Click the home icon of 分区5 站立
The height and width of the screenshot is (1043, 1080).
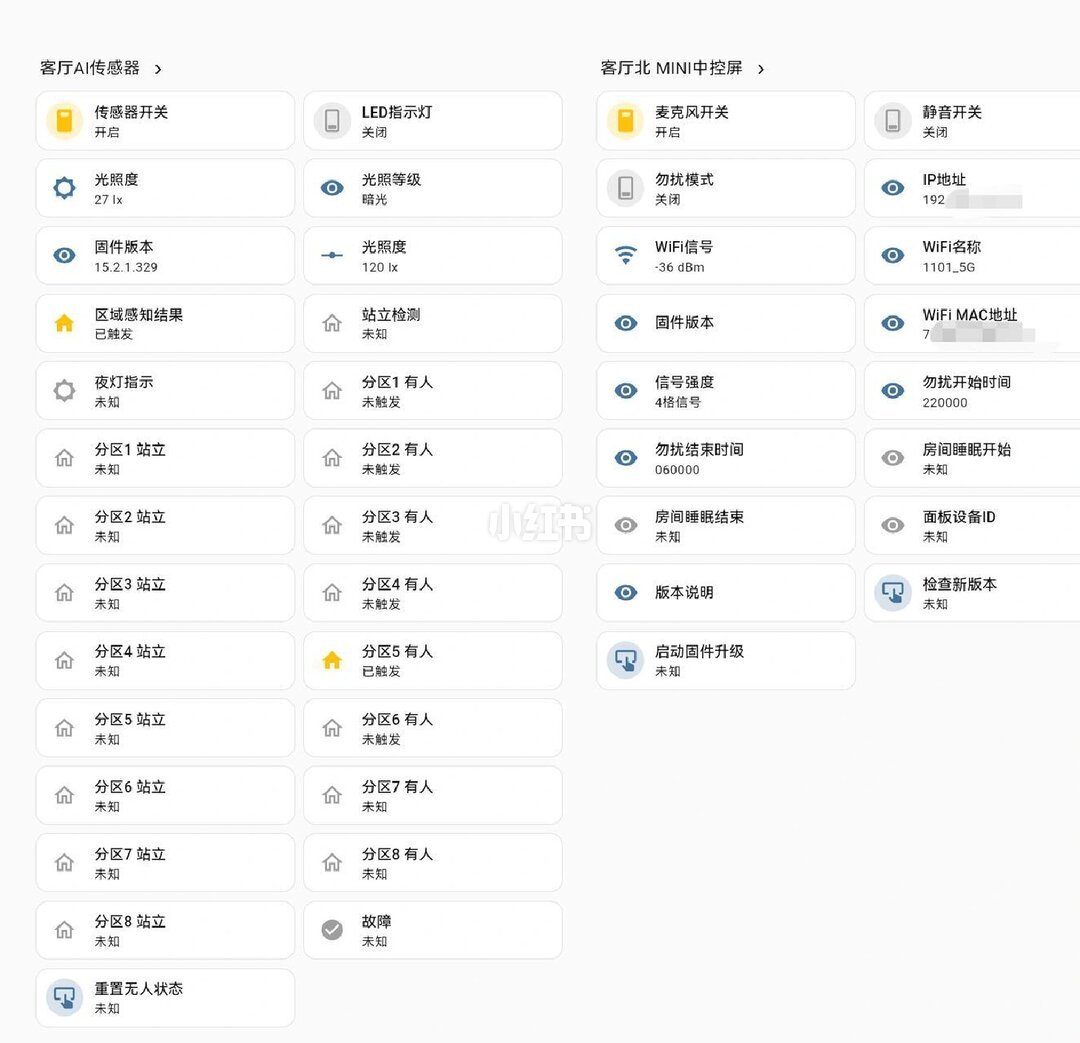pyautogui.click(x=65, y=728)
